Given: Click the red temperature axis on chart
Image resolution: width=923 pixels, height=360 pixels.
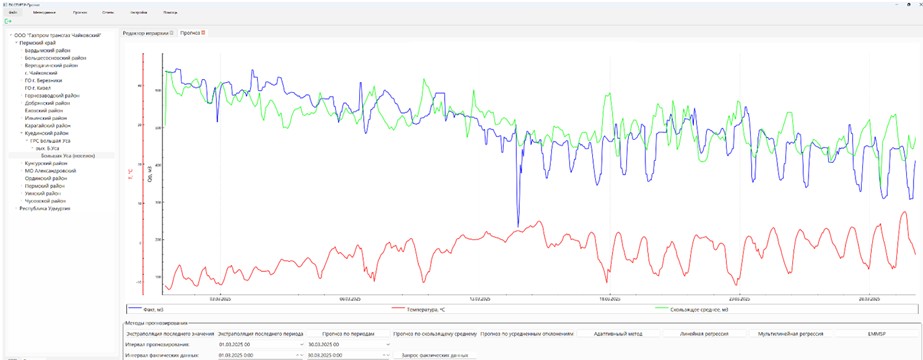Looking at the screenshot, I should [x=143, y=174].
